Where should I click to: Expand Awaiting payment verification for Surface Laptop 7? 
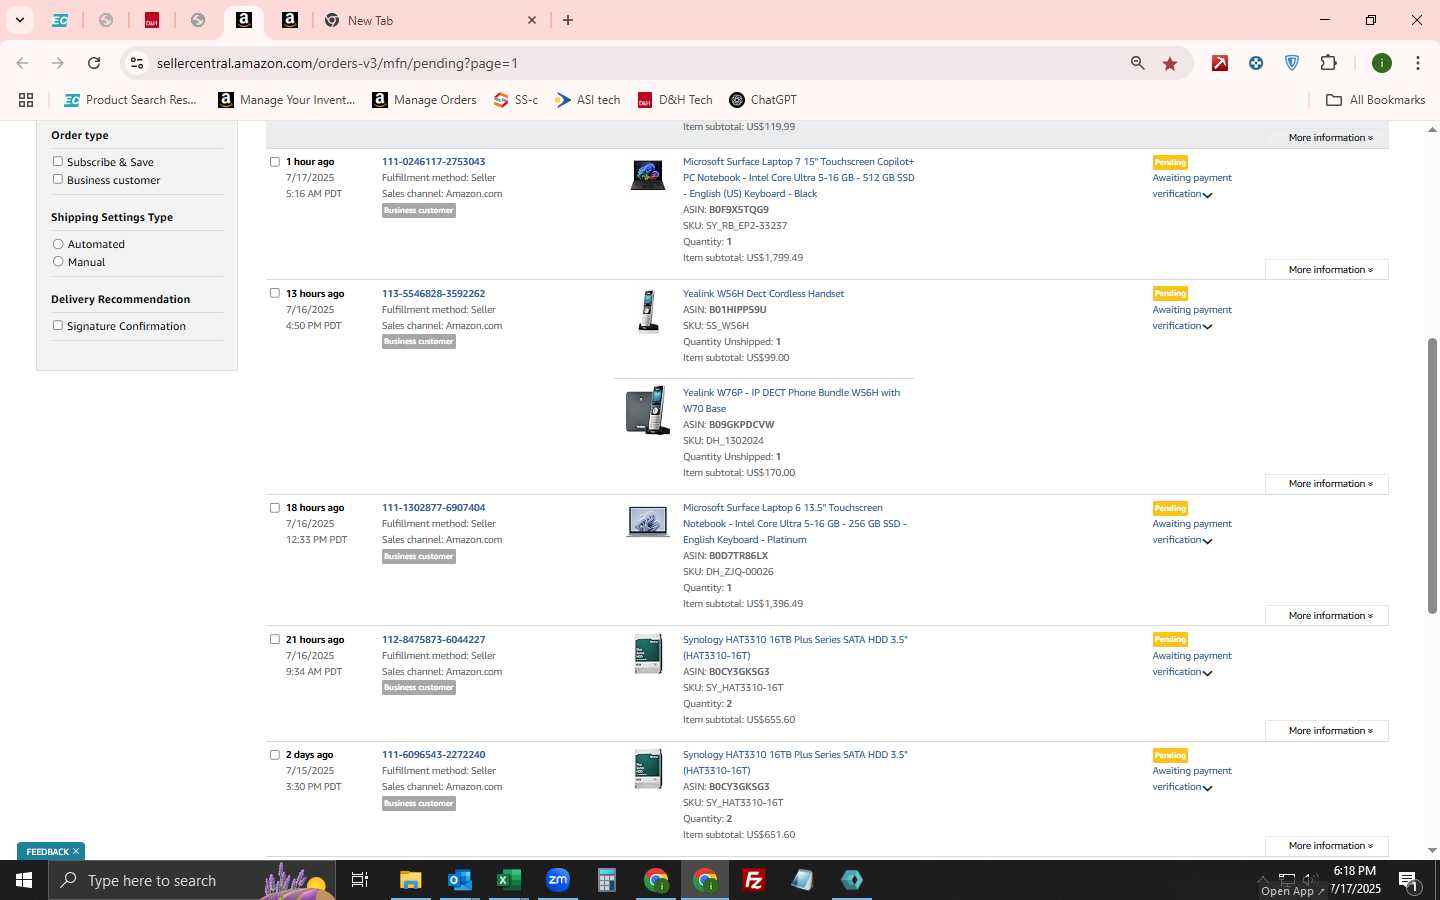pyautogui.click(x=1192, y=186)
